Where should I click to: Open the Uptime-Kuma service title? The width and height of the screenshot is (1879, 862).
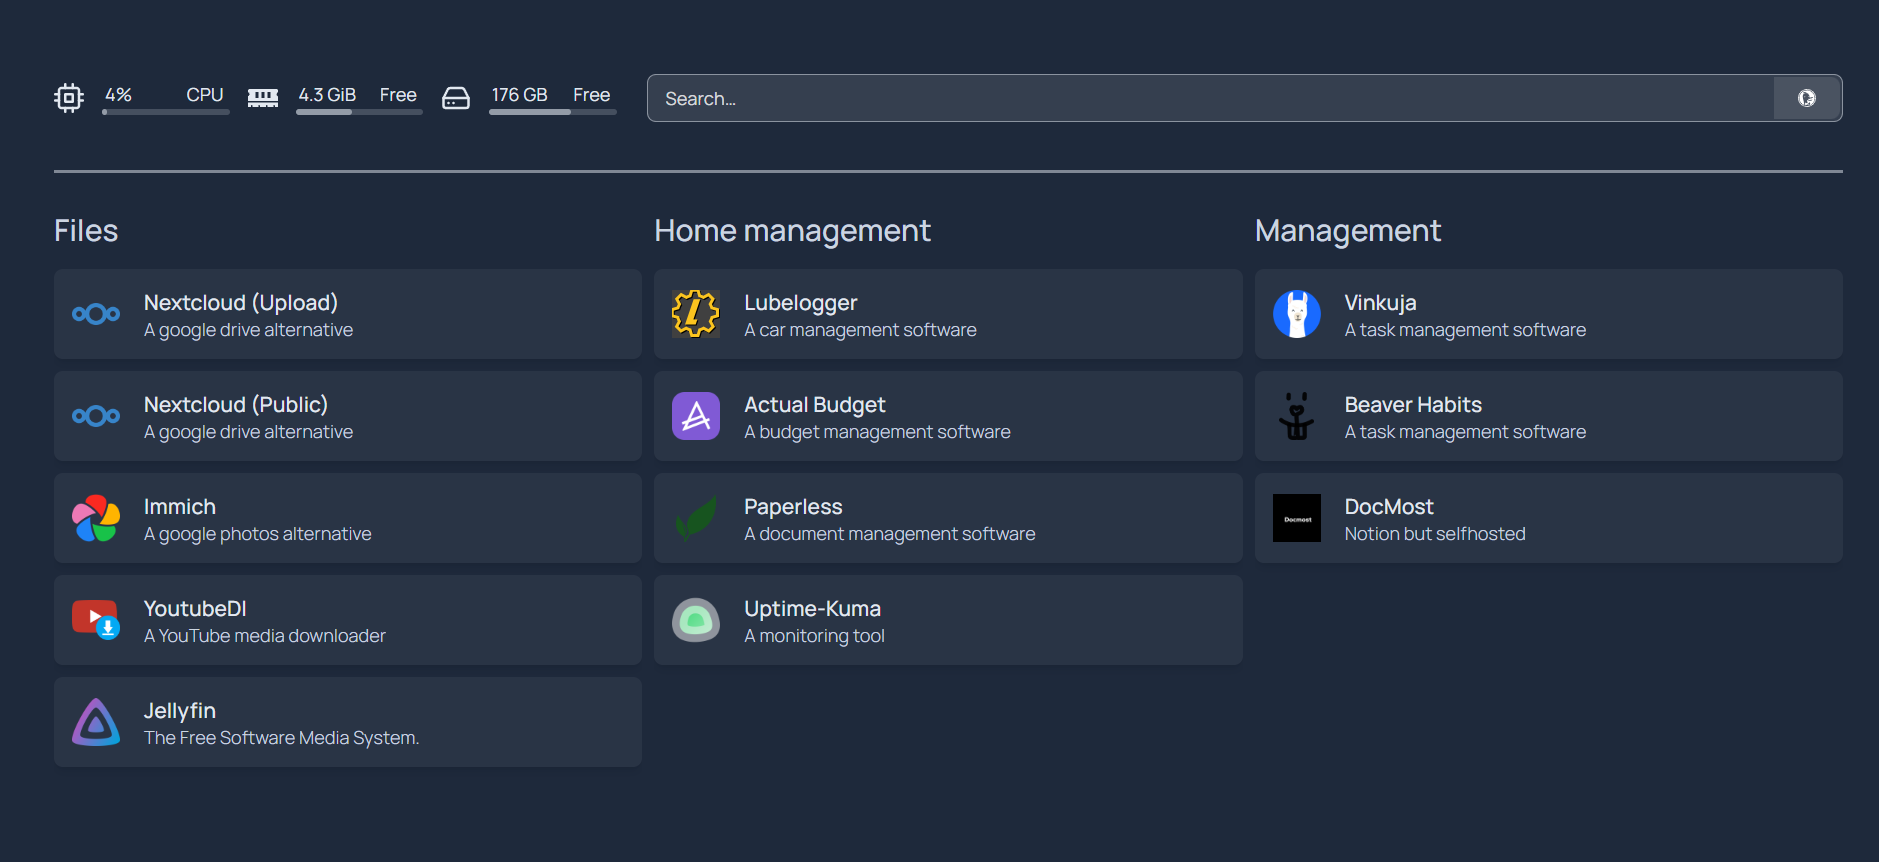coord(813,609)
